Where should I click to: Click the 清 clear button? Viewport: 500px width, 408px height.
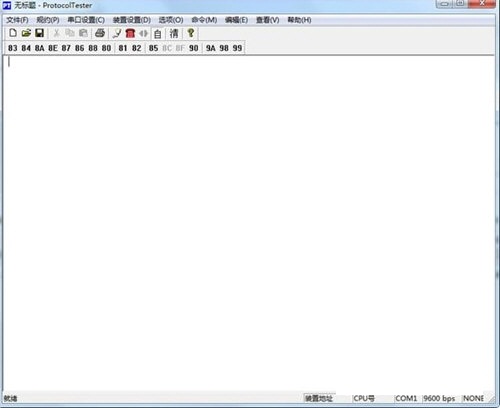coord(174,33)
